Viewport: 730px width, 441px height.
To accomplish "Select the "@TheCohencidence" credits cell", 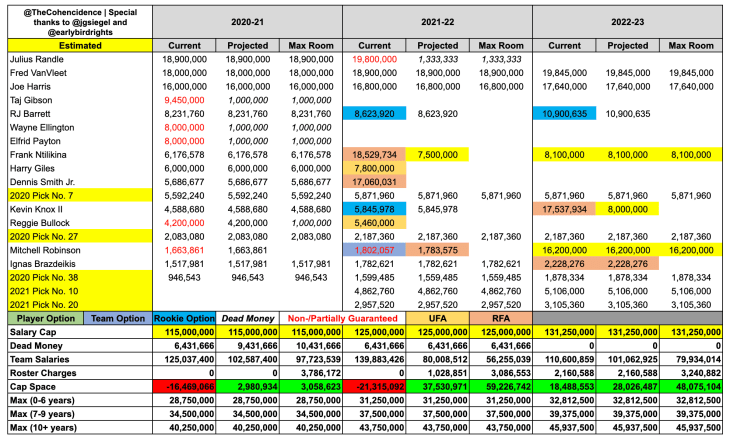I will pos(80,22).
